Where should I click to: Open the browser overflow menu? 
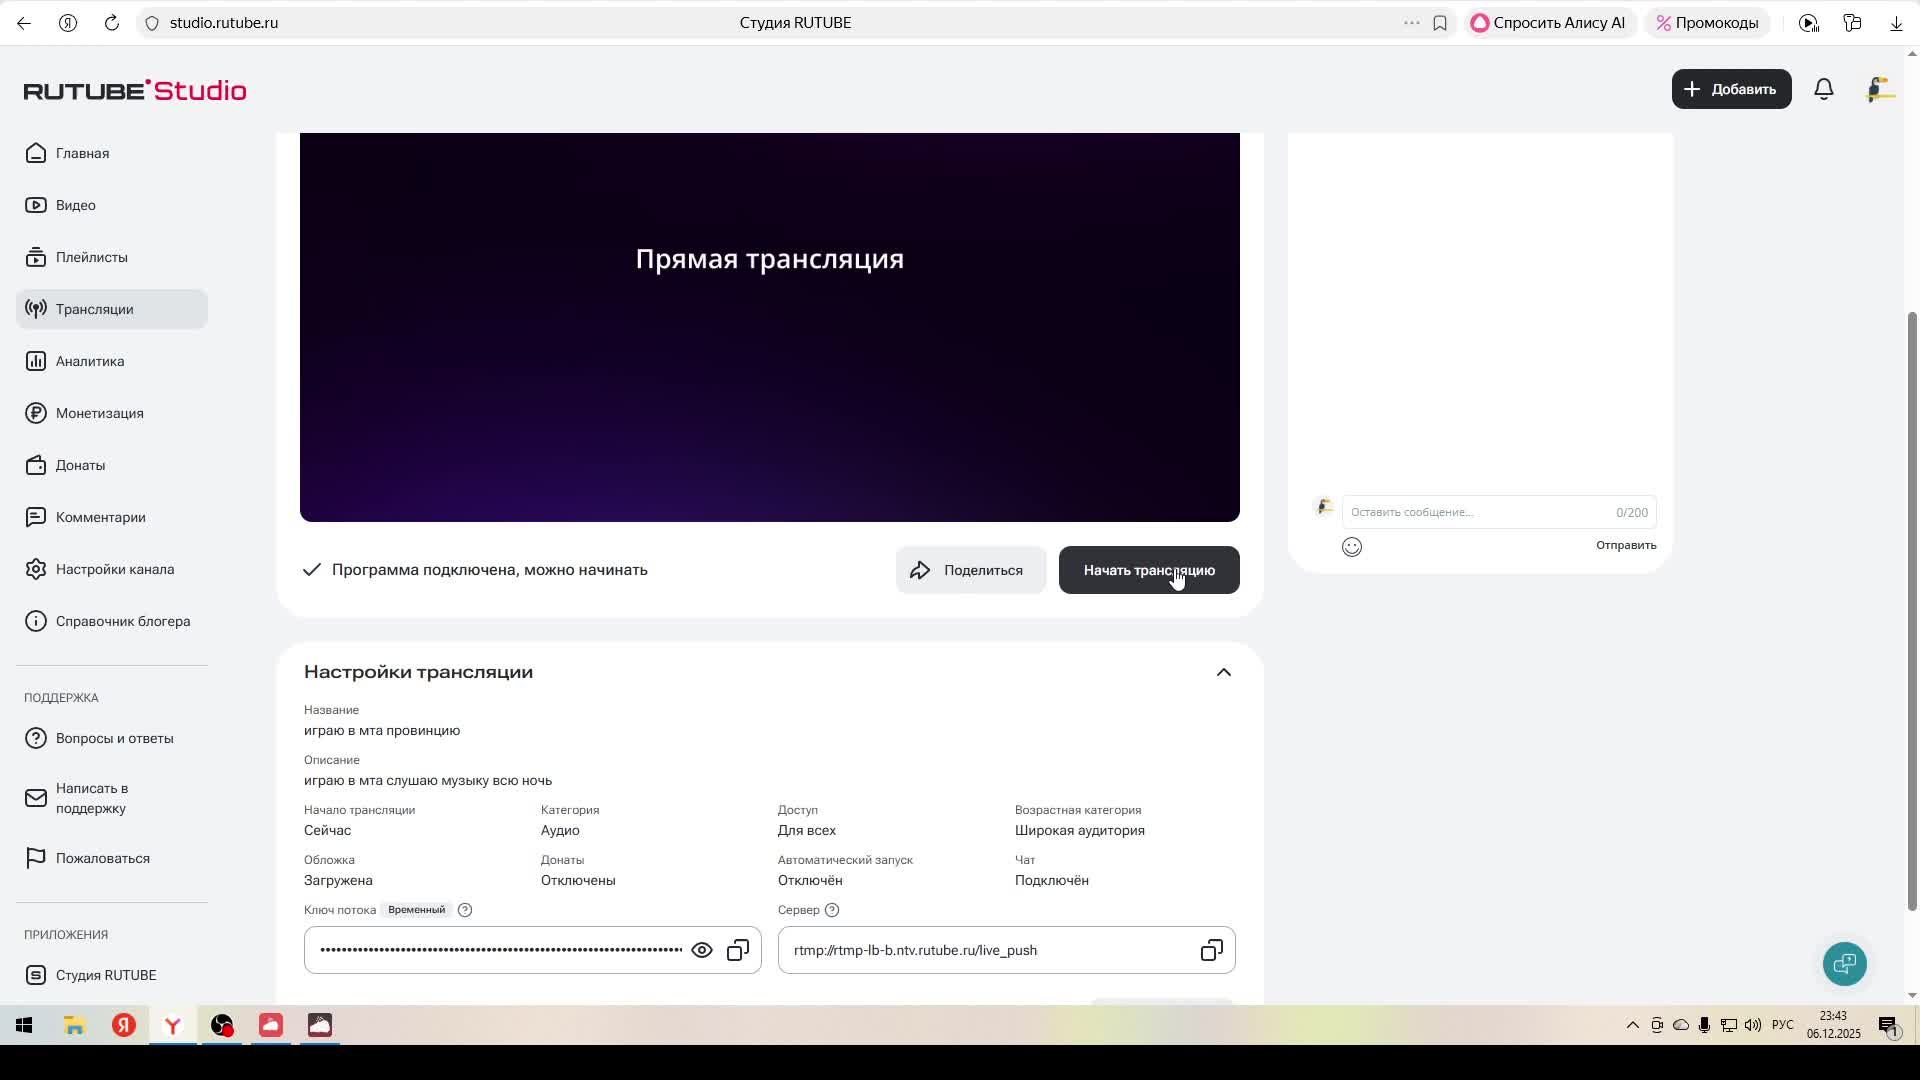coord(1411,22)
